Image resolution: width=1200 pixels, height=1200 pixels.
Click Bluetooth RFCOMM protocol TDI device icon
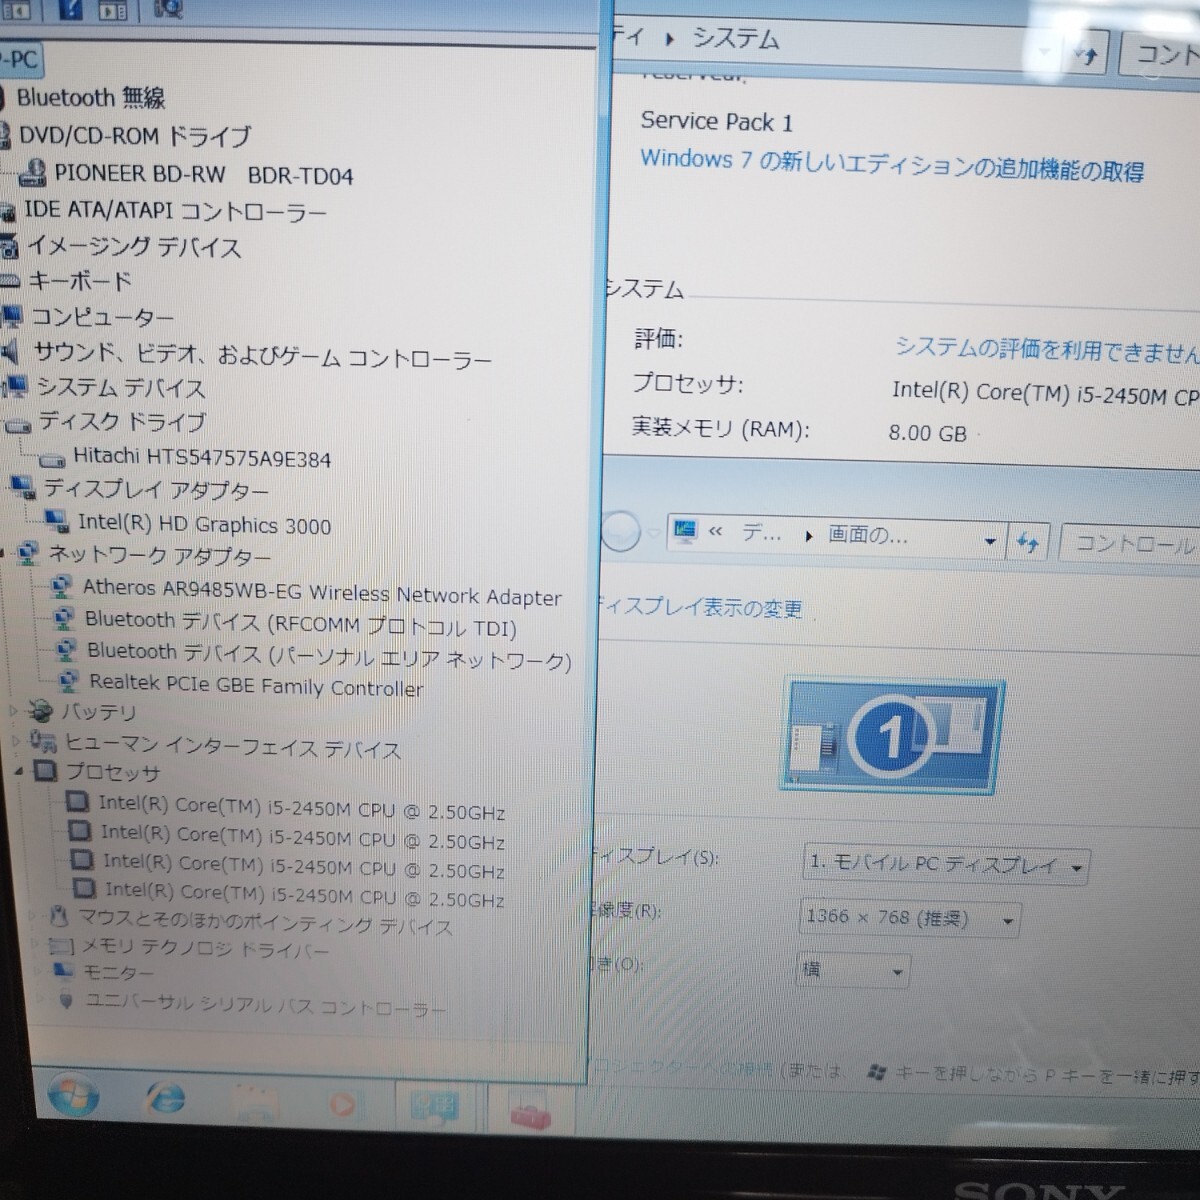64,618
